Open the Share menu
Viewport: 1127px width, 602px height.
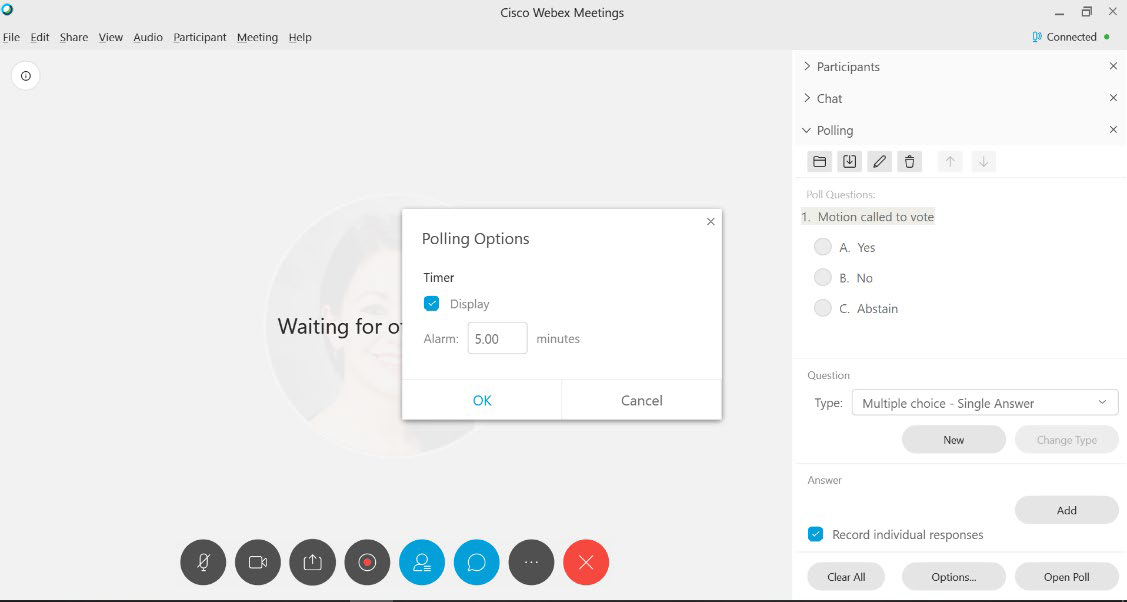click(x=73, y=37)
